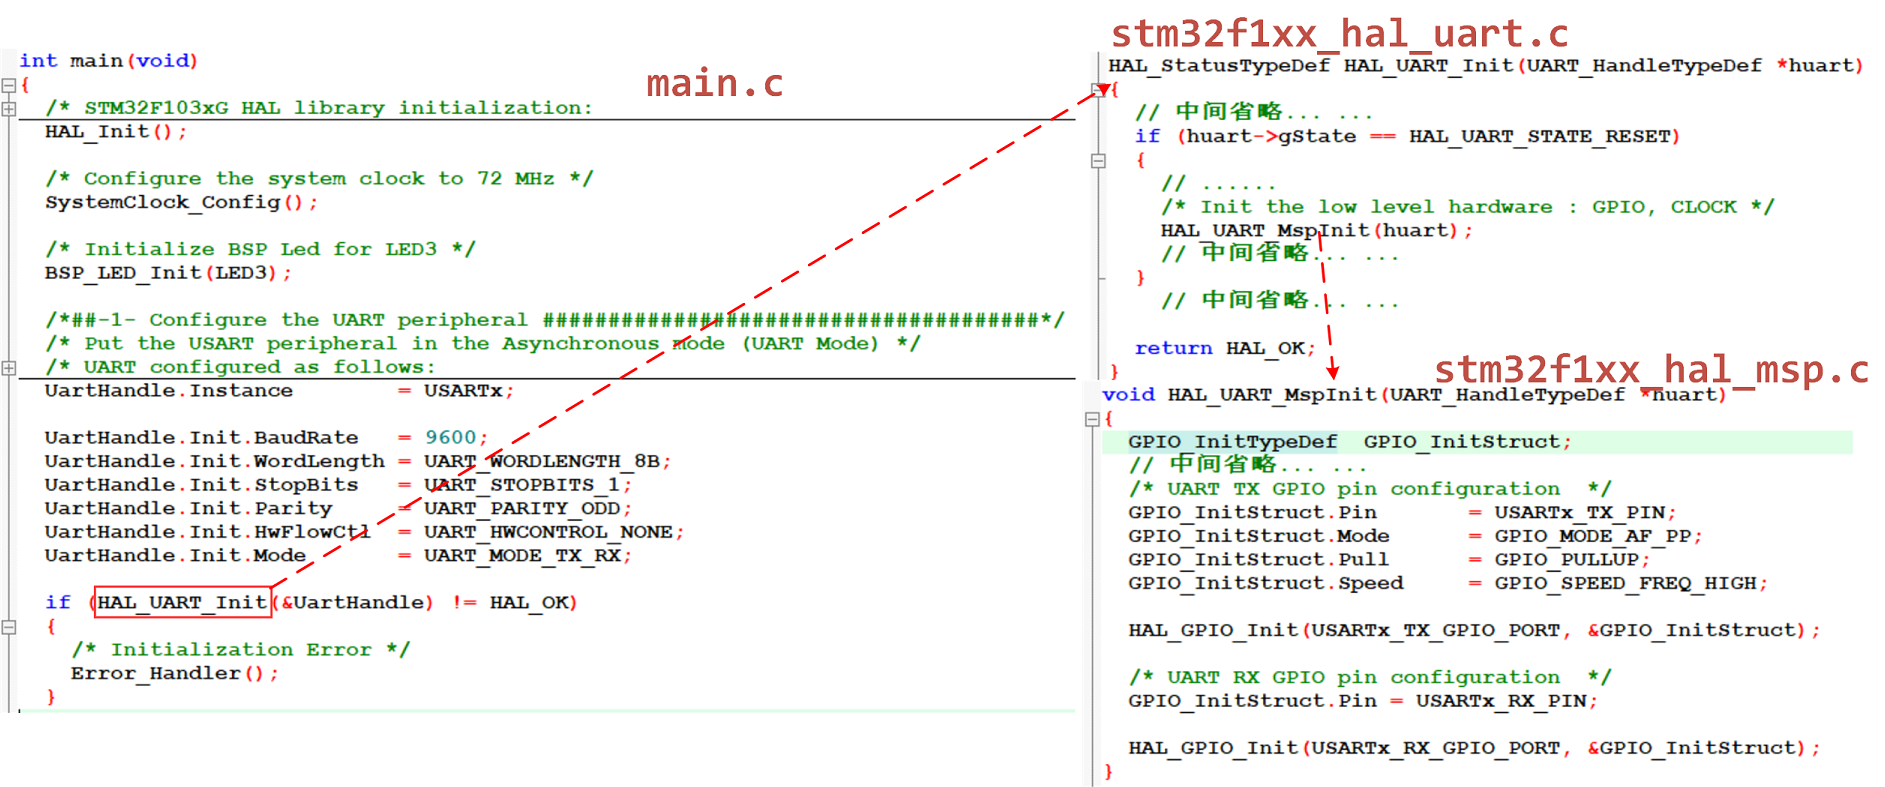Click the BaudRate value 9600

coord(451,437)
